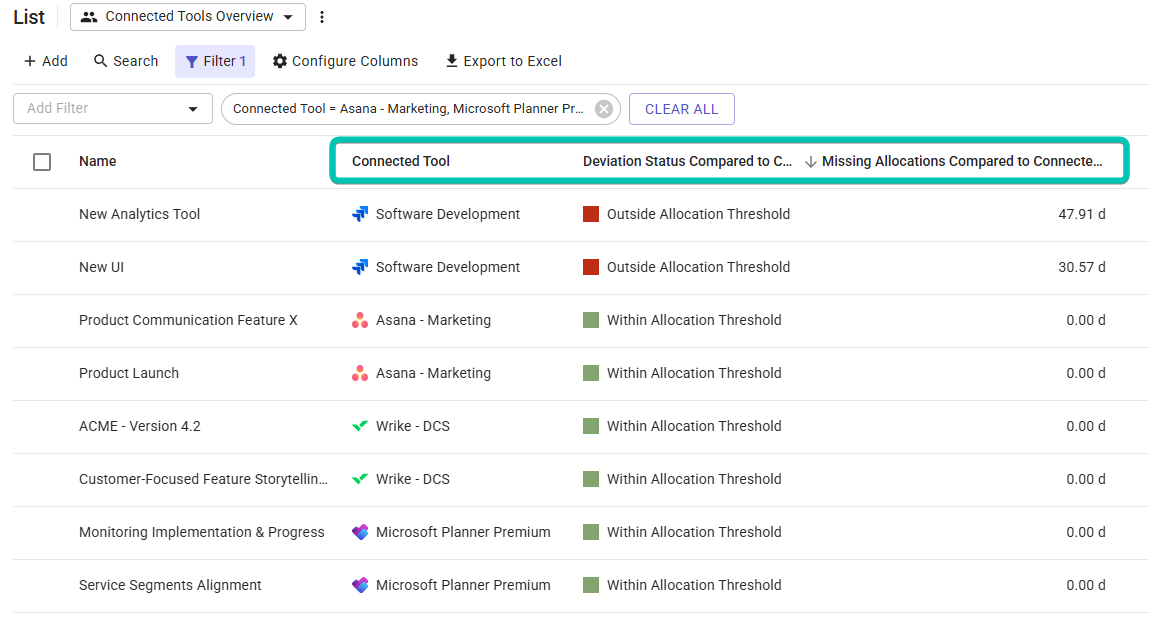Open the three-dot menu next to the view selector
The image size is (1149, 629).
click(x=322, y=16)
